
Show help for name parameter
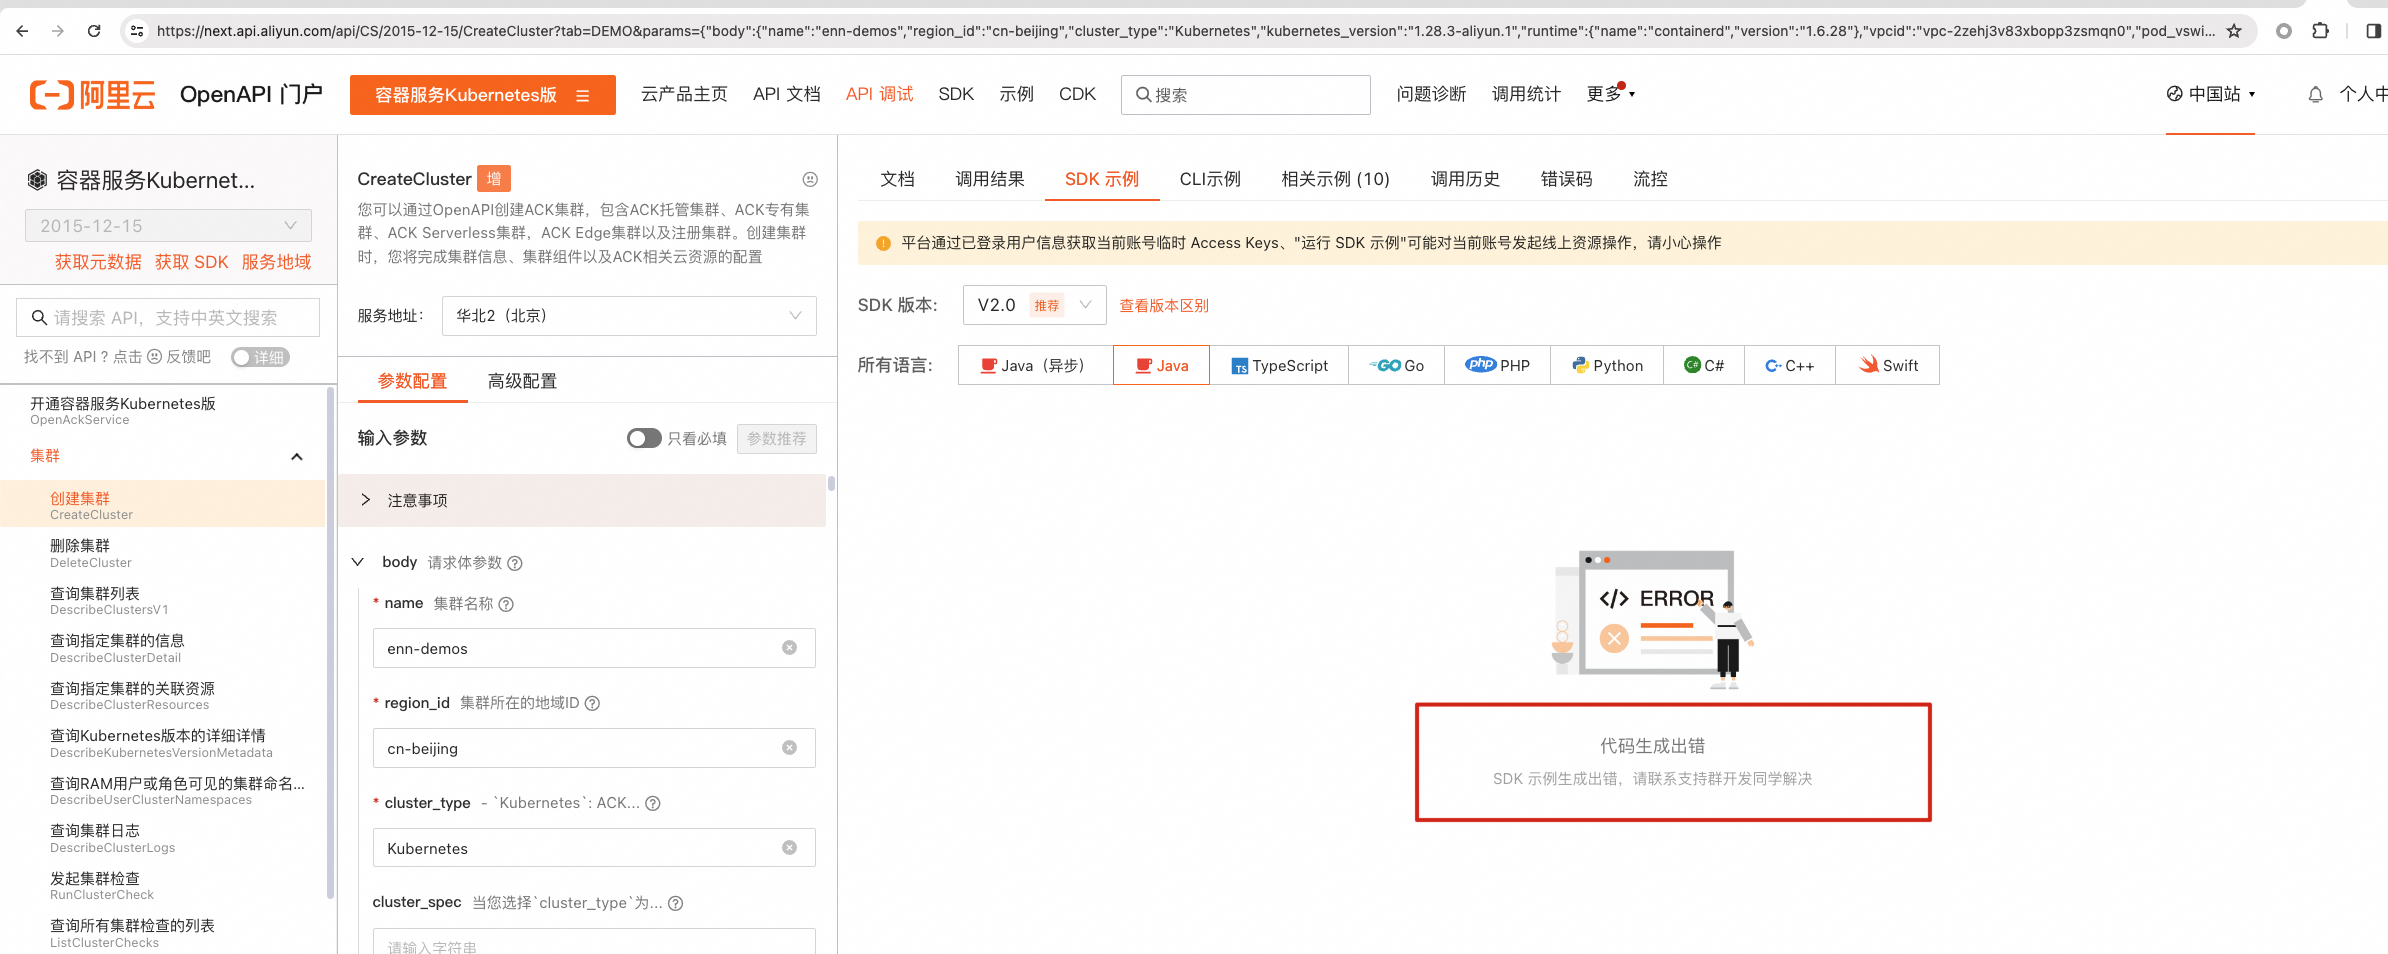(506, 604)
